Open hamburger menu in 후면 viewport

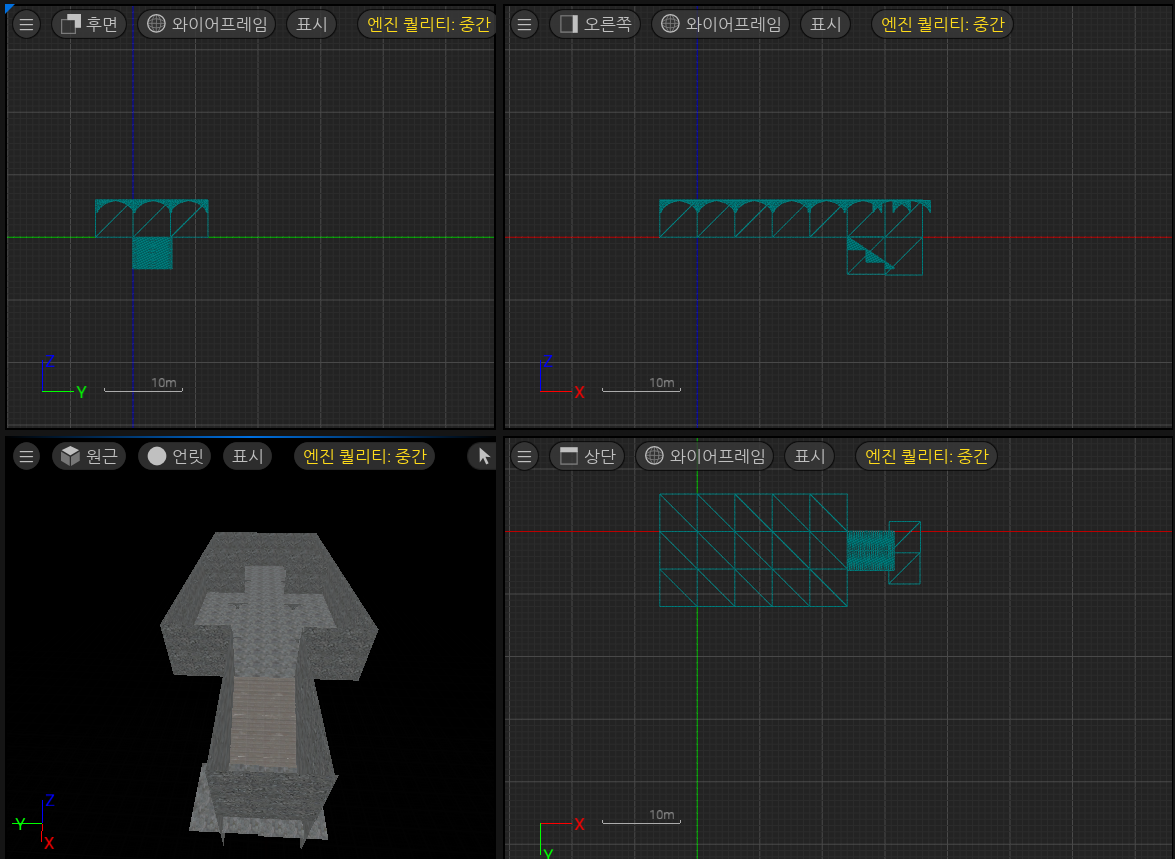pos(26,24)
